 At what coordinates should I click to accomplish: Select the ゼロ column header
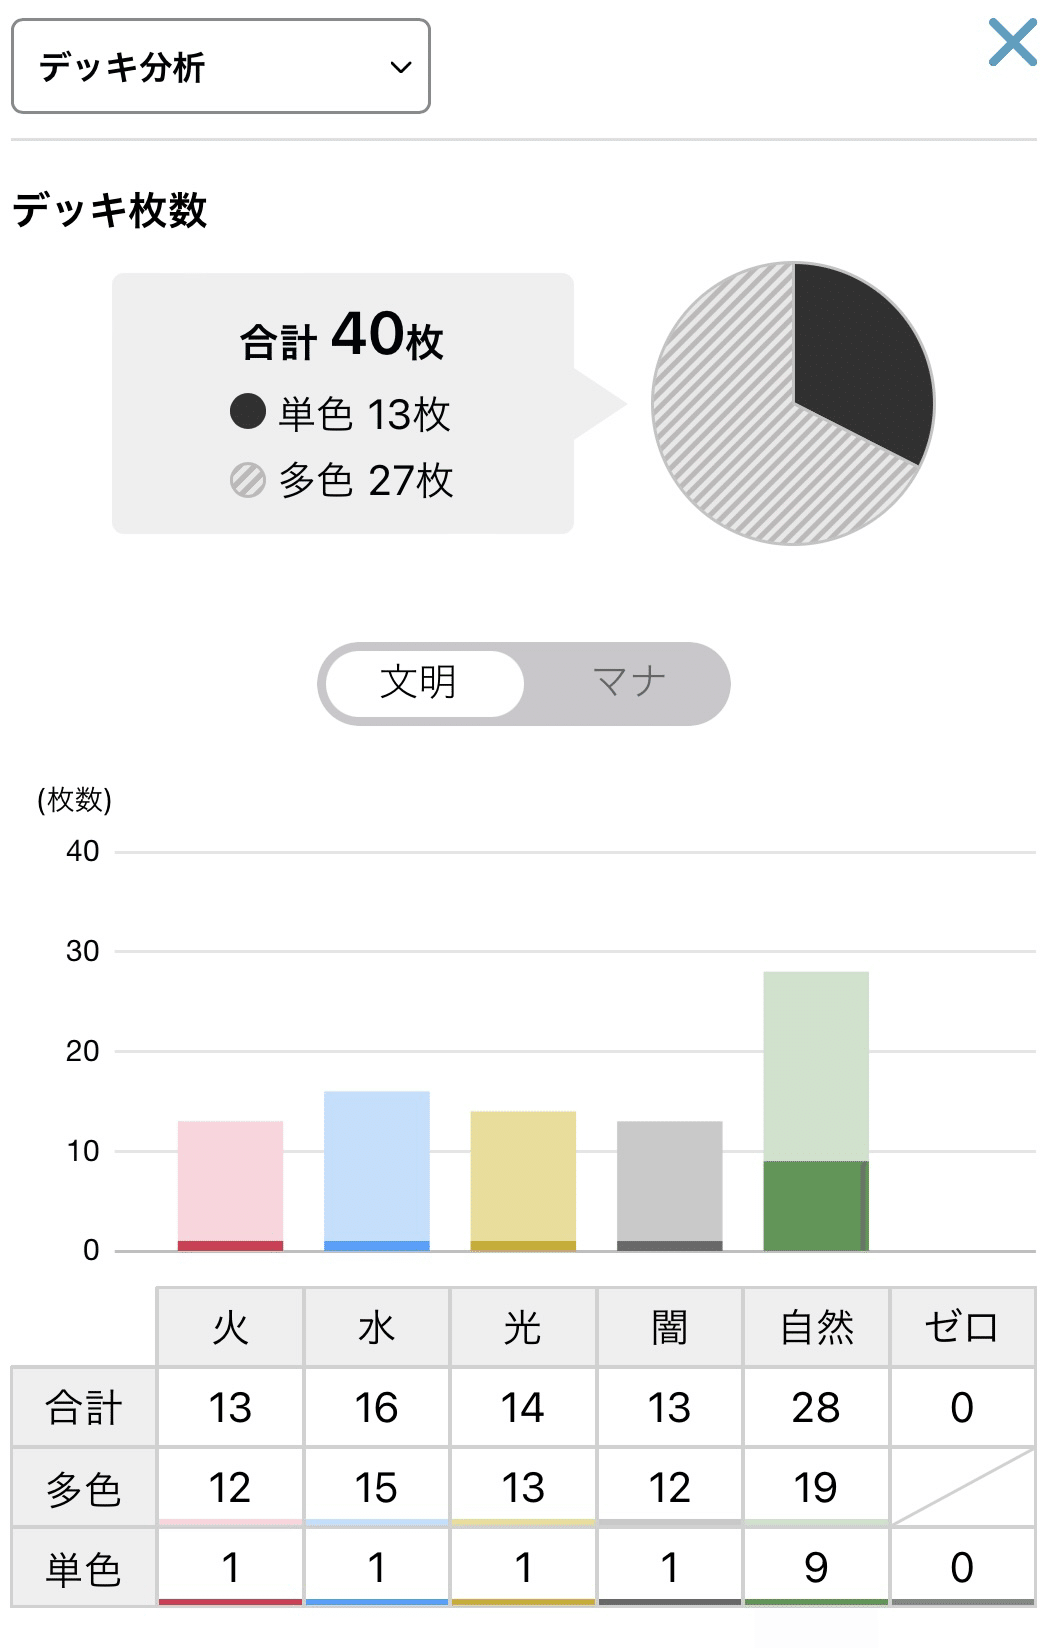coord(962,1327)
